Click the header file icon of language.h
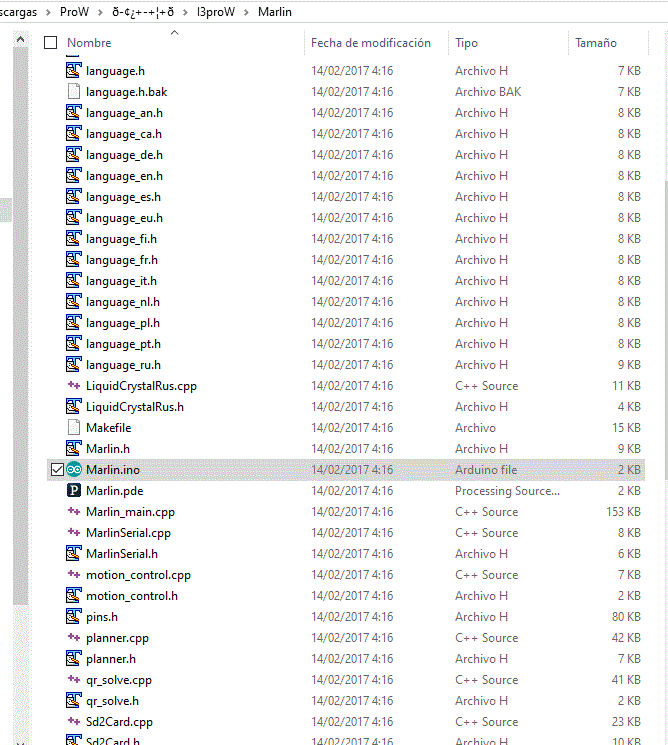Viewport: 668px width, 745px height. point(73,71)
